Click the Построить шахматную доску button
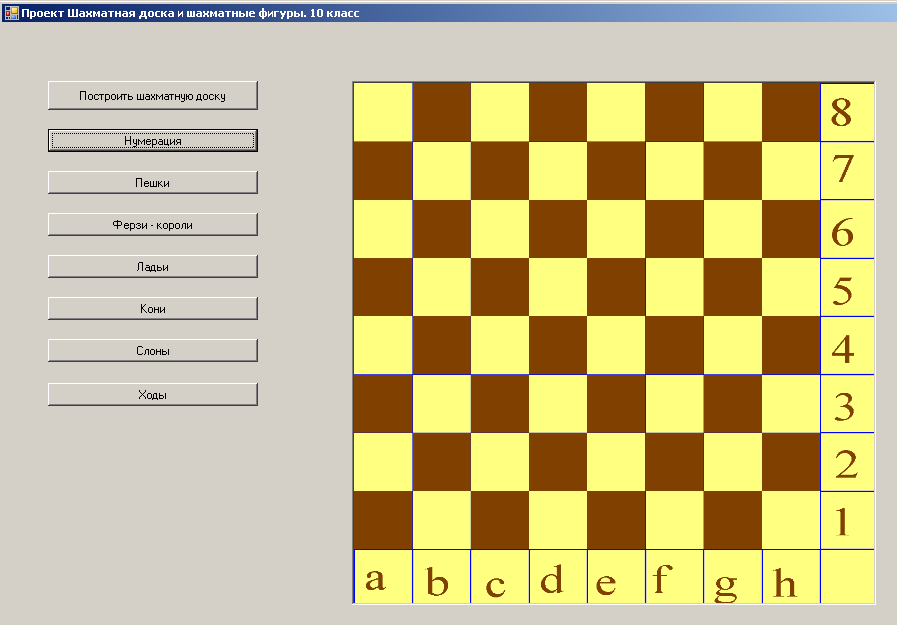 [x=153, y=96]
